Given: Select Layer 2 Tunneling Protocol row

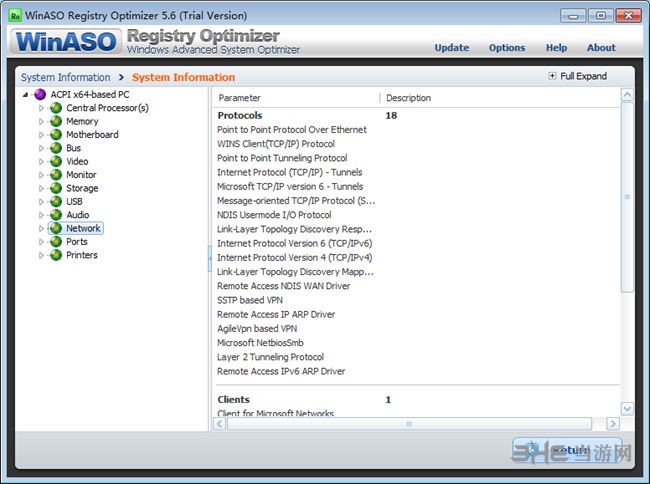Looking at the screenshot, I should point(417,357).
